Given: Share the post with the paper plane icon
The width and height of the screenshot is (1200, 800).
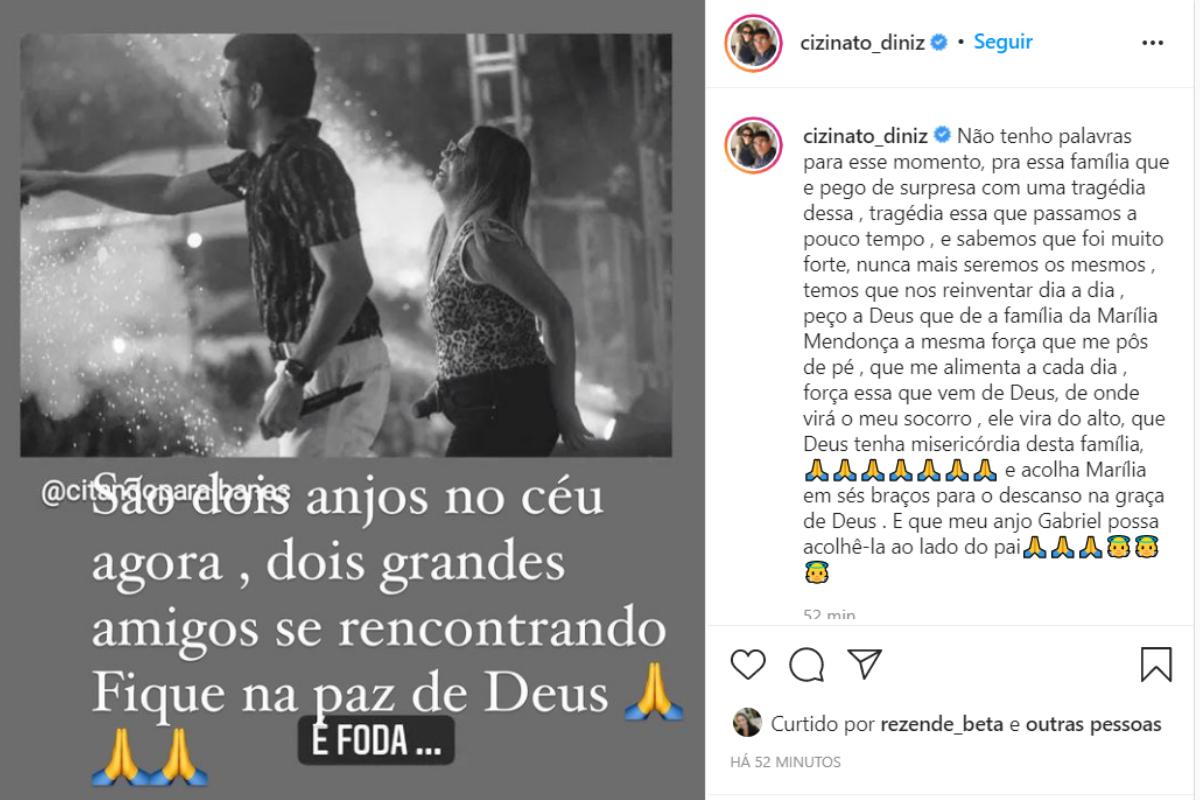Looking at the screenshot, I should click(x=864, y=664).
